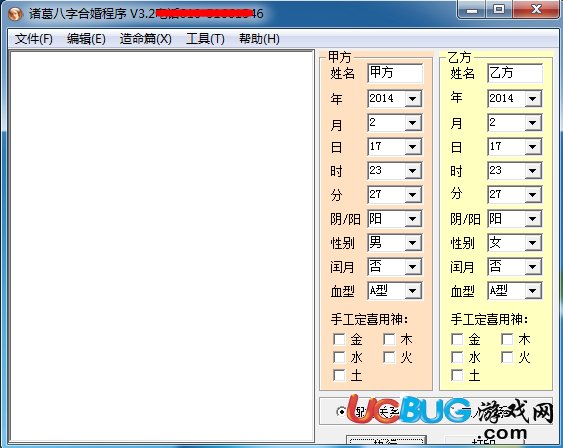Click the 乙方 姓名 input field
The width and height of the screenshot is (563, 448).
click(x=515, y=73)
